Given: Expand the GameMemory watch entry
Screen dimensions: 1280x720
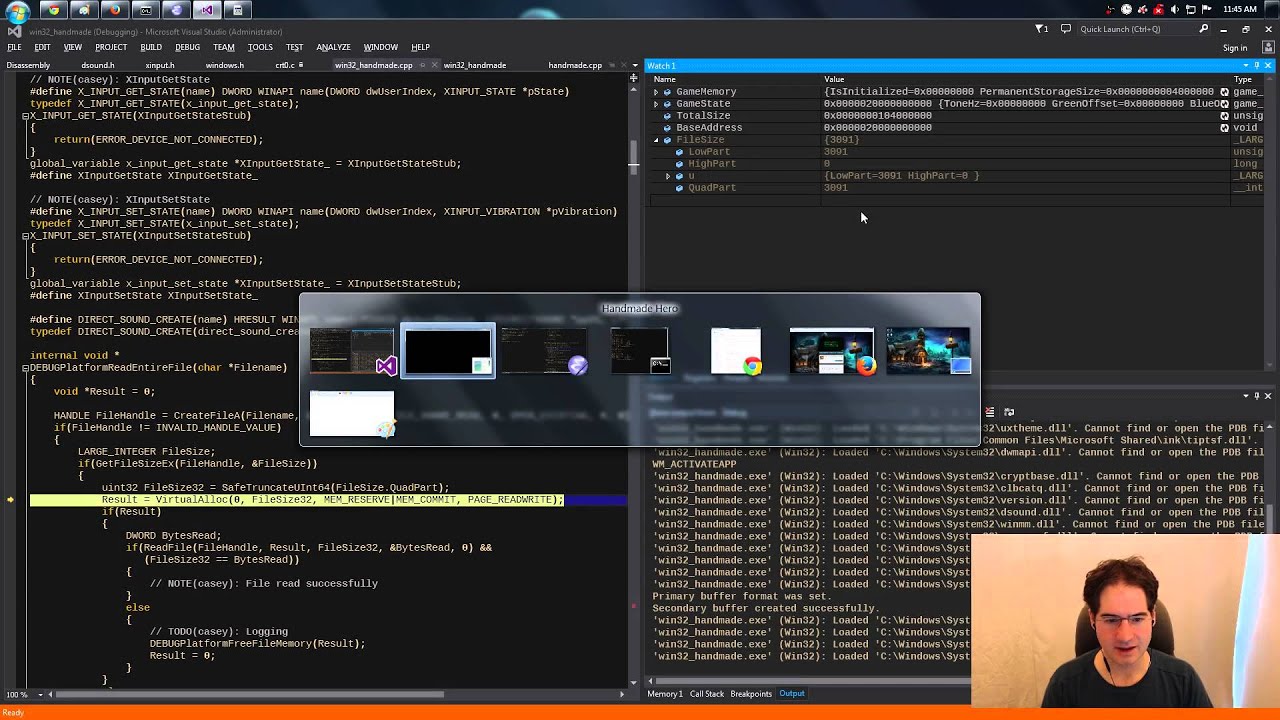Looking at the screenshot, I should (656, 92).
